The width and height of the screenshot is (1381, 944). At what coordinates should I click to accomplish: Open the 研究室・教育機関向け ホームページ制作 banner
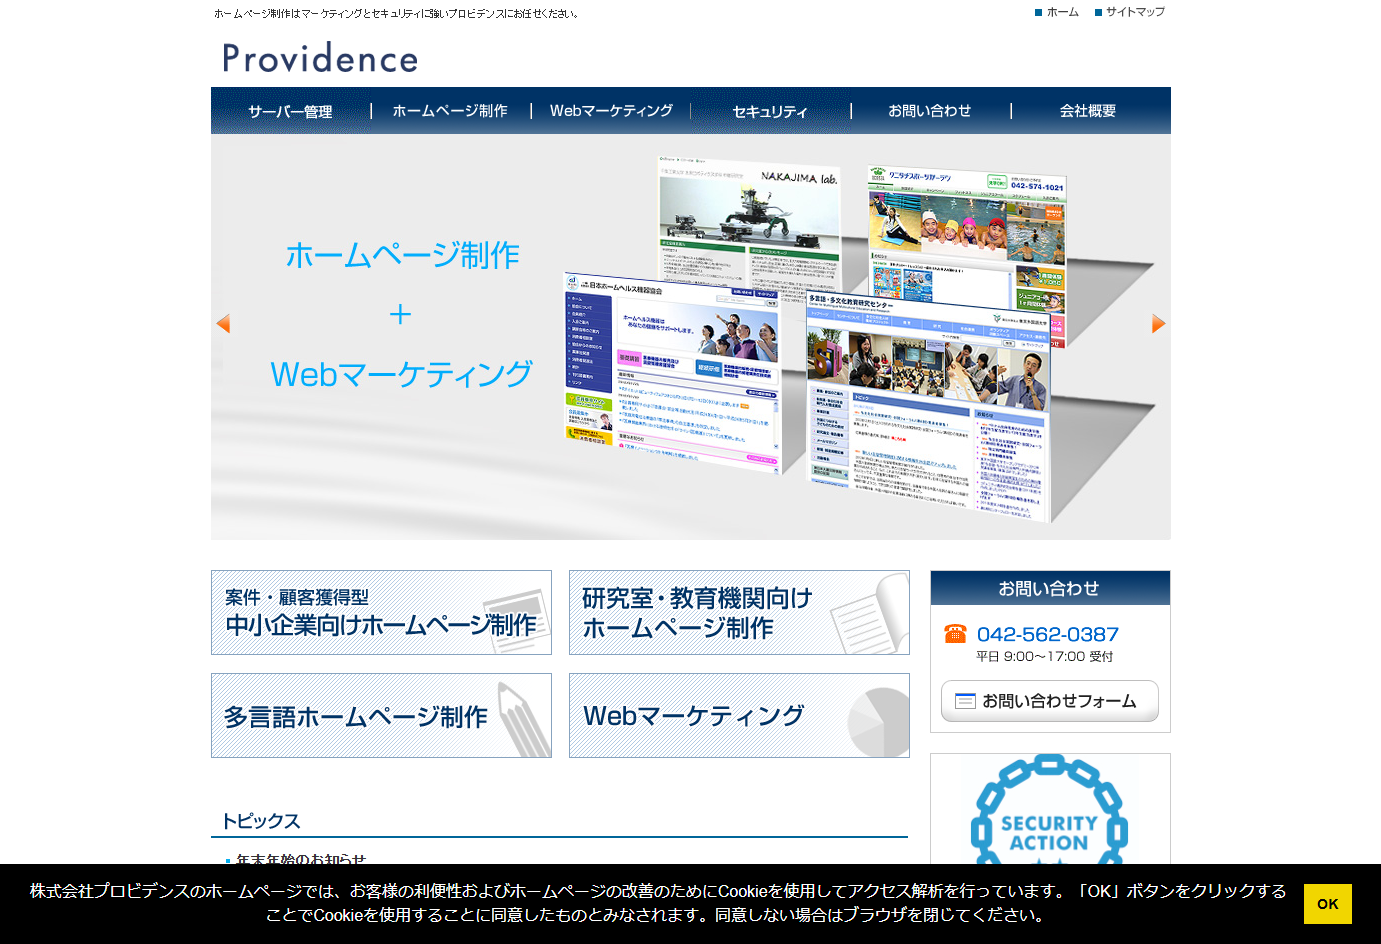(739, 613)
